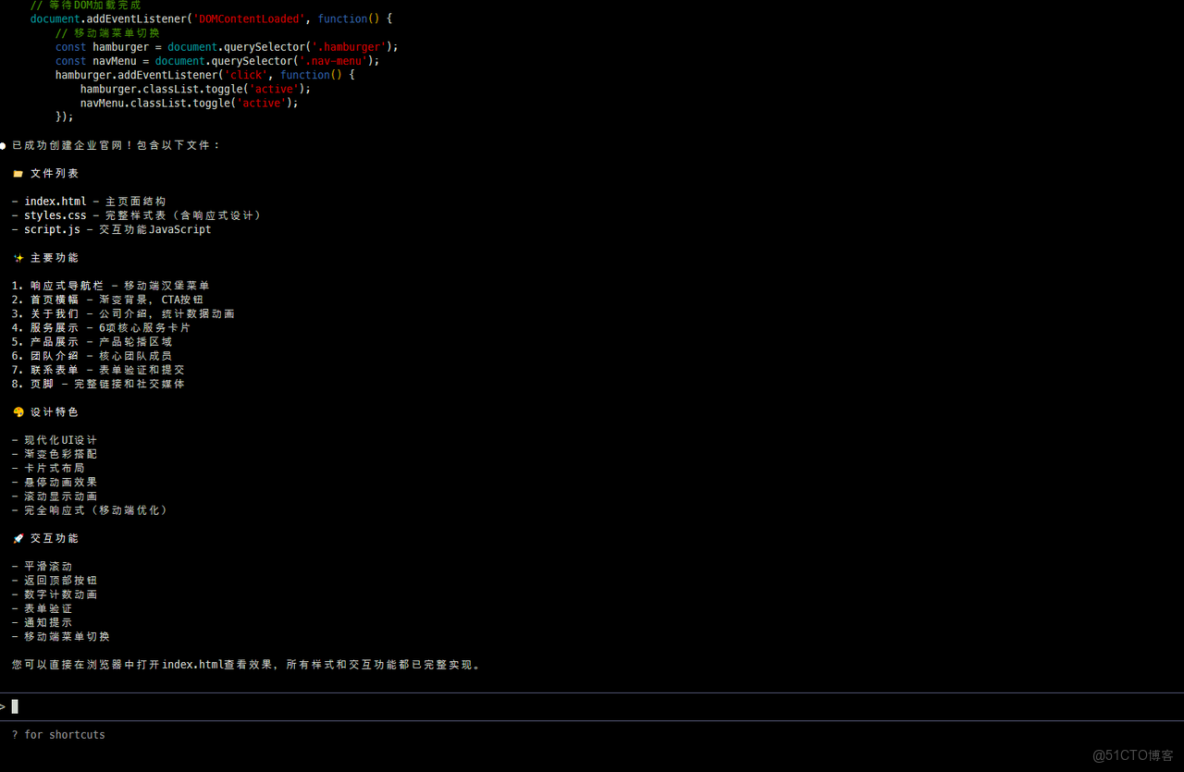Click the '完全响应式（移动端优化）' bullet
The width and height of the screenshot is (1184, 772).
click(89, 511)
